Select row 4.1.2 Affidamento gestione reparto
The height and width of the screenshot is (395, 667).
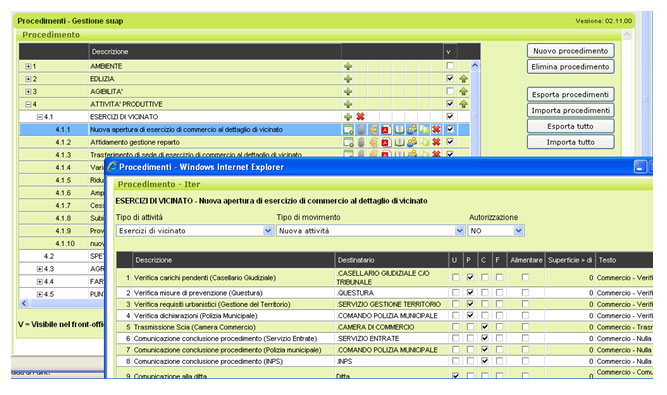tap(244, 142)
